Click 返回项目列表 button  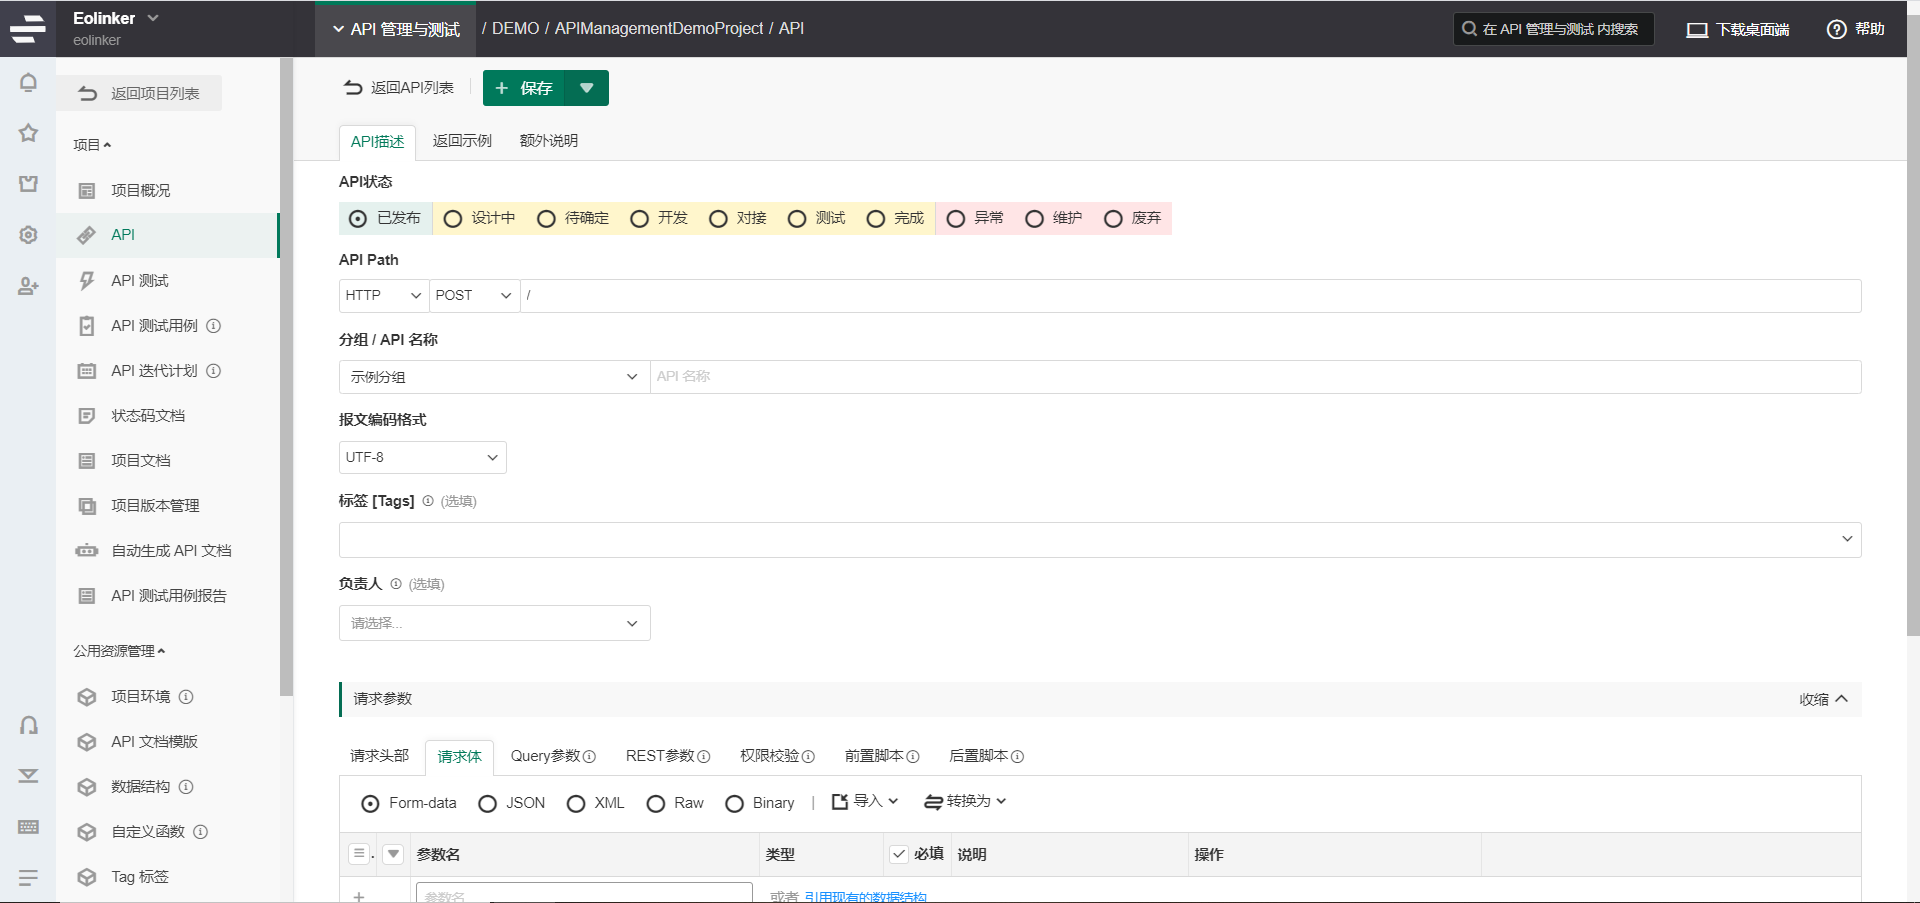139,93
